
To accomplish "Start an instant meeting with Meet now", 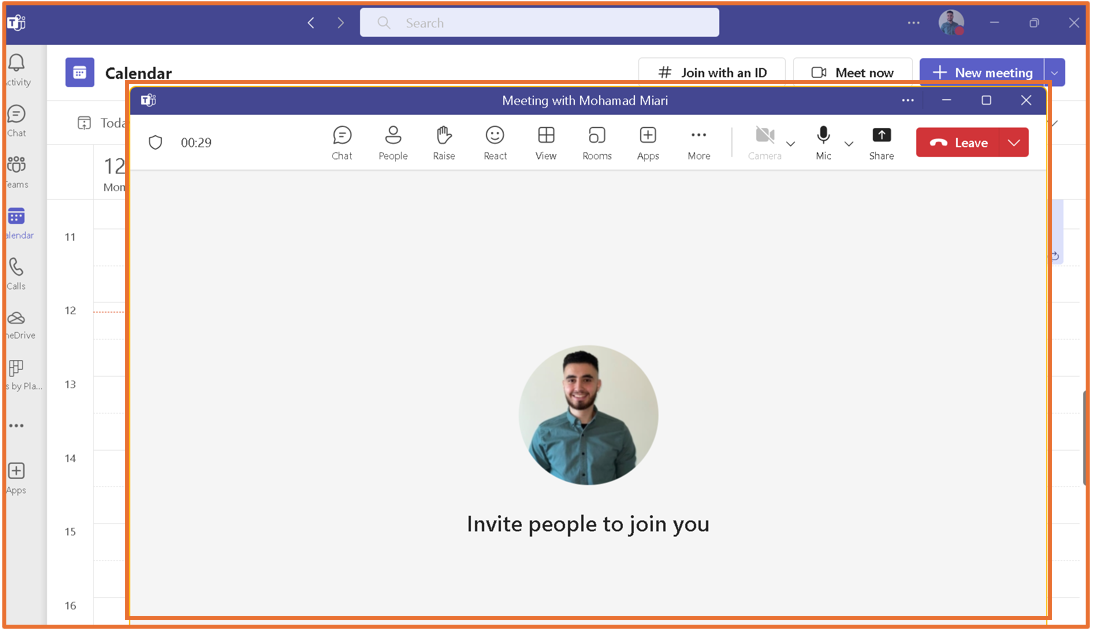I will [x=853, y=71].
